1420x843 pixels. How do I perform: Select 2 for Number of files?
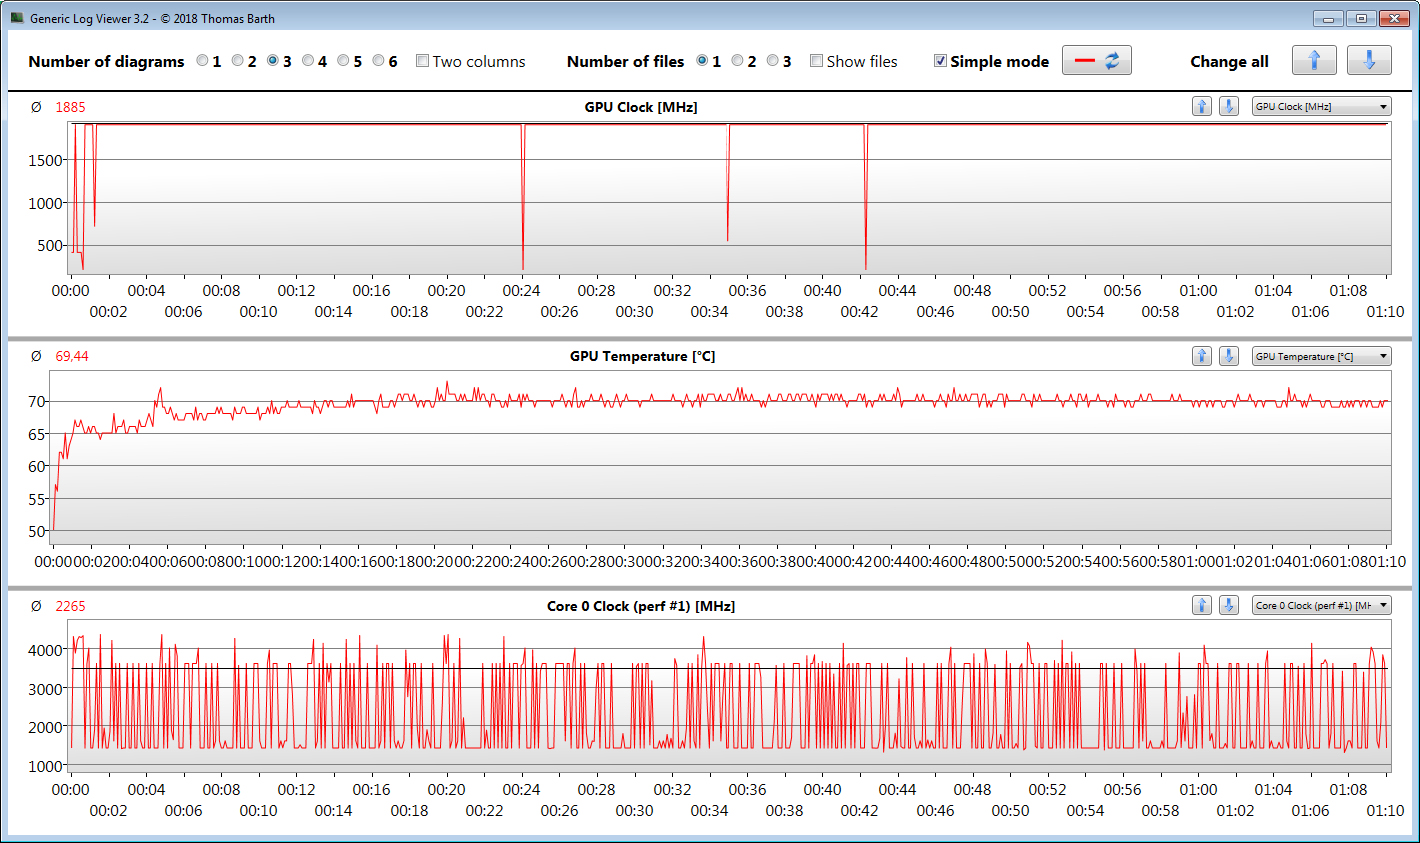click(737, 61)
